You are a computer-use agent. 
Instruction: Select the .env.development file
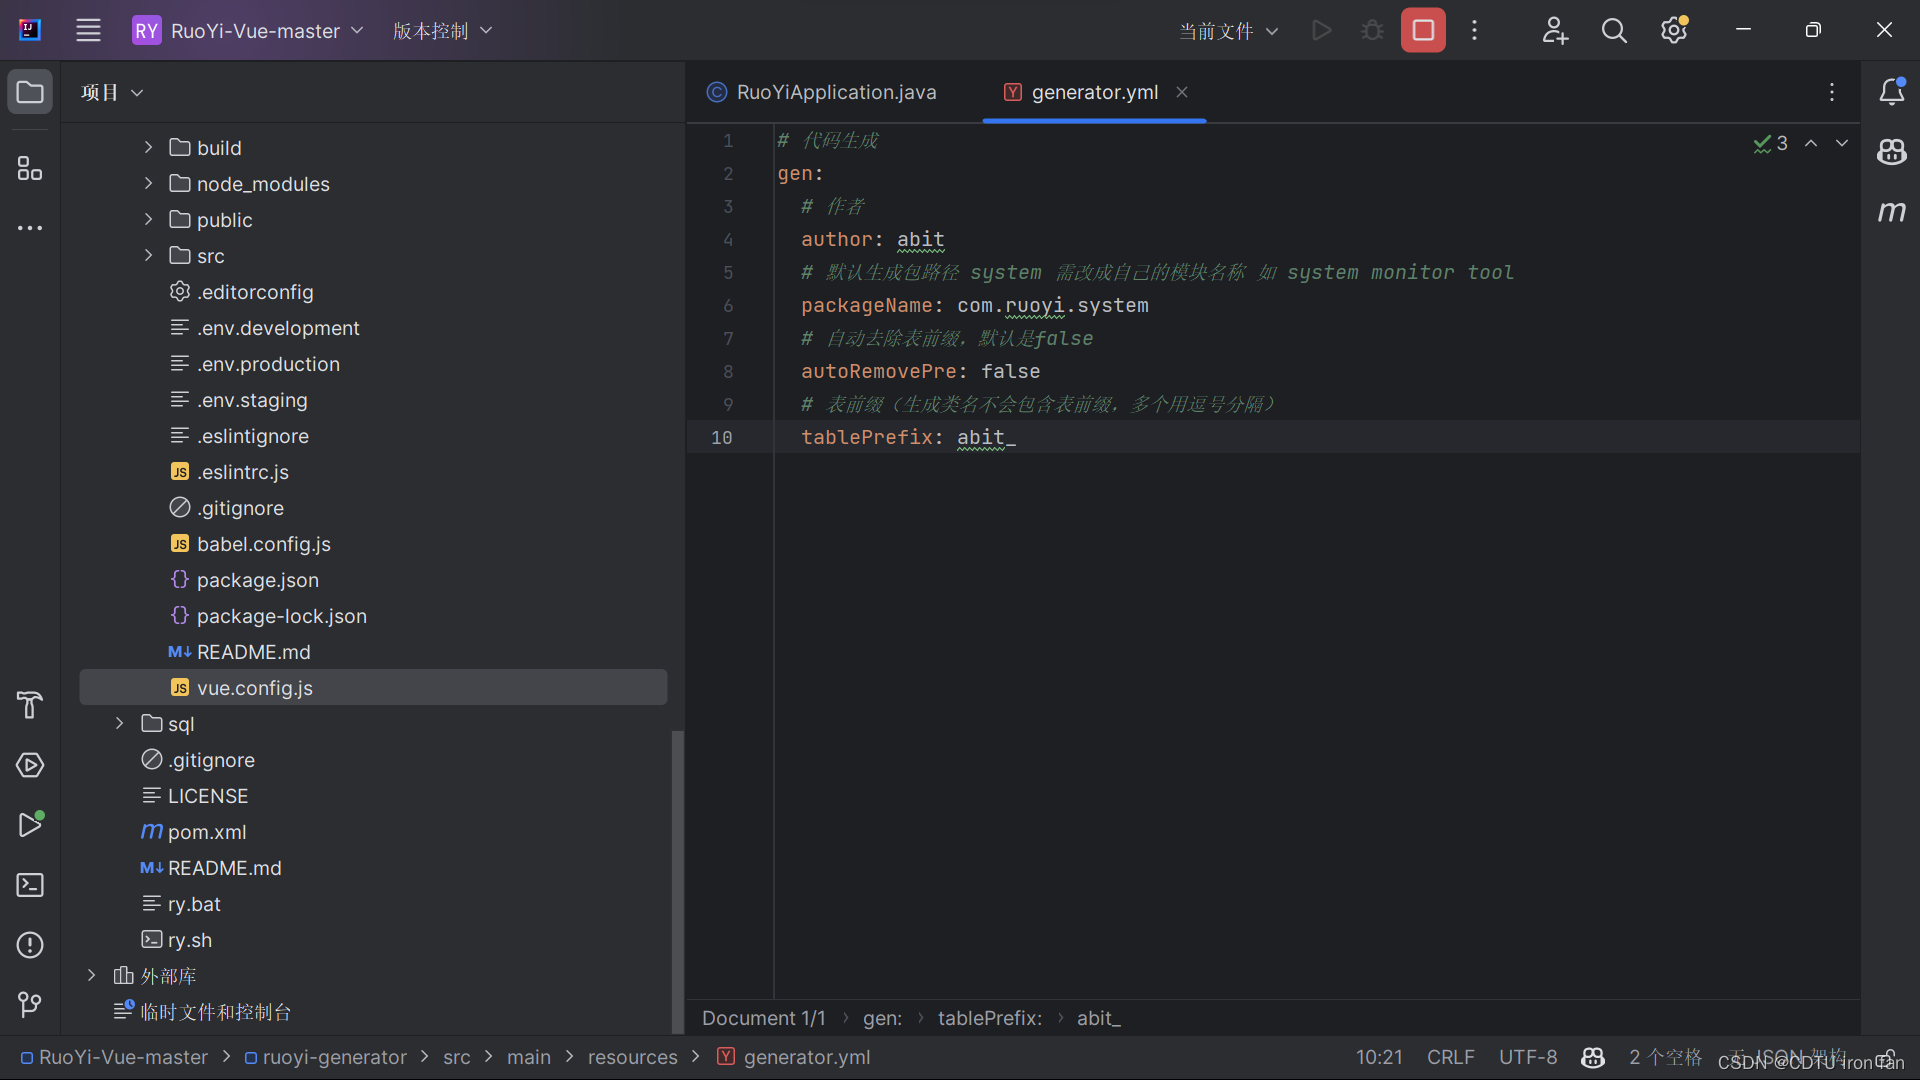coord(278,327)
